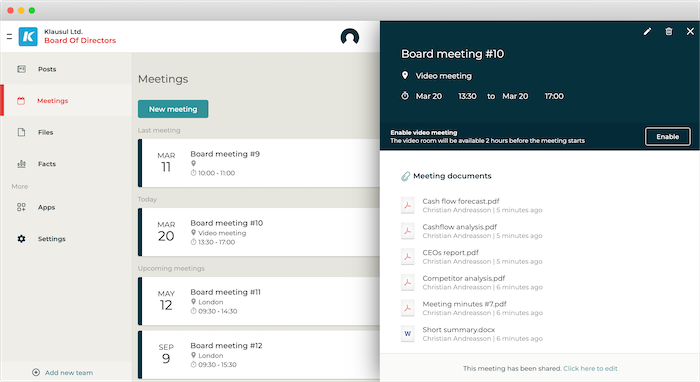
Task: Open Short summary.docx Word file icon
Action: pos(408,333)
